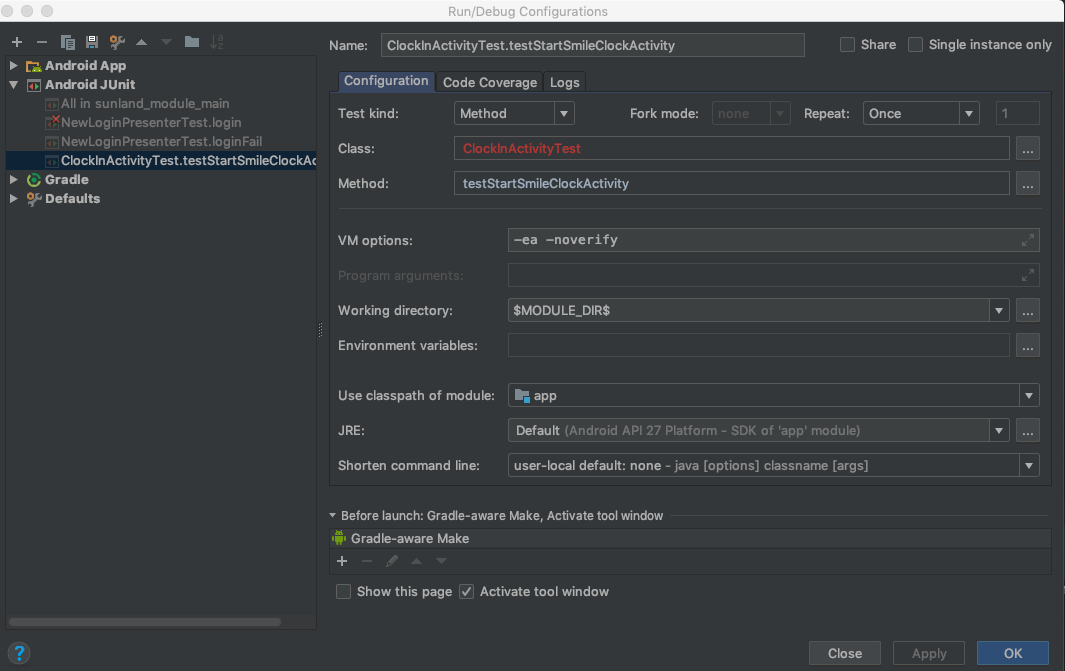Open edit defaults wrench icon
The image size is (1065, 671).
point(117,42)
